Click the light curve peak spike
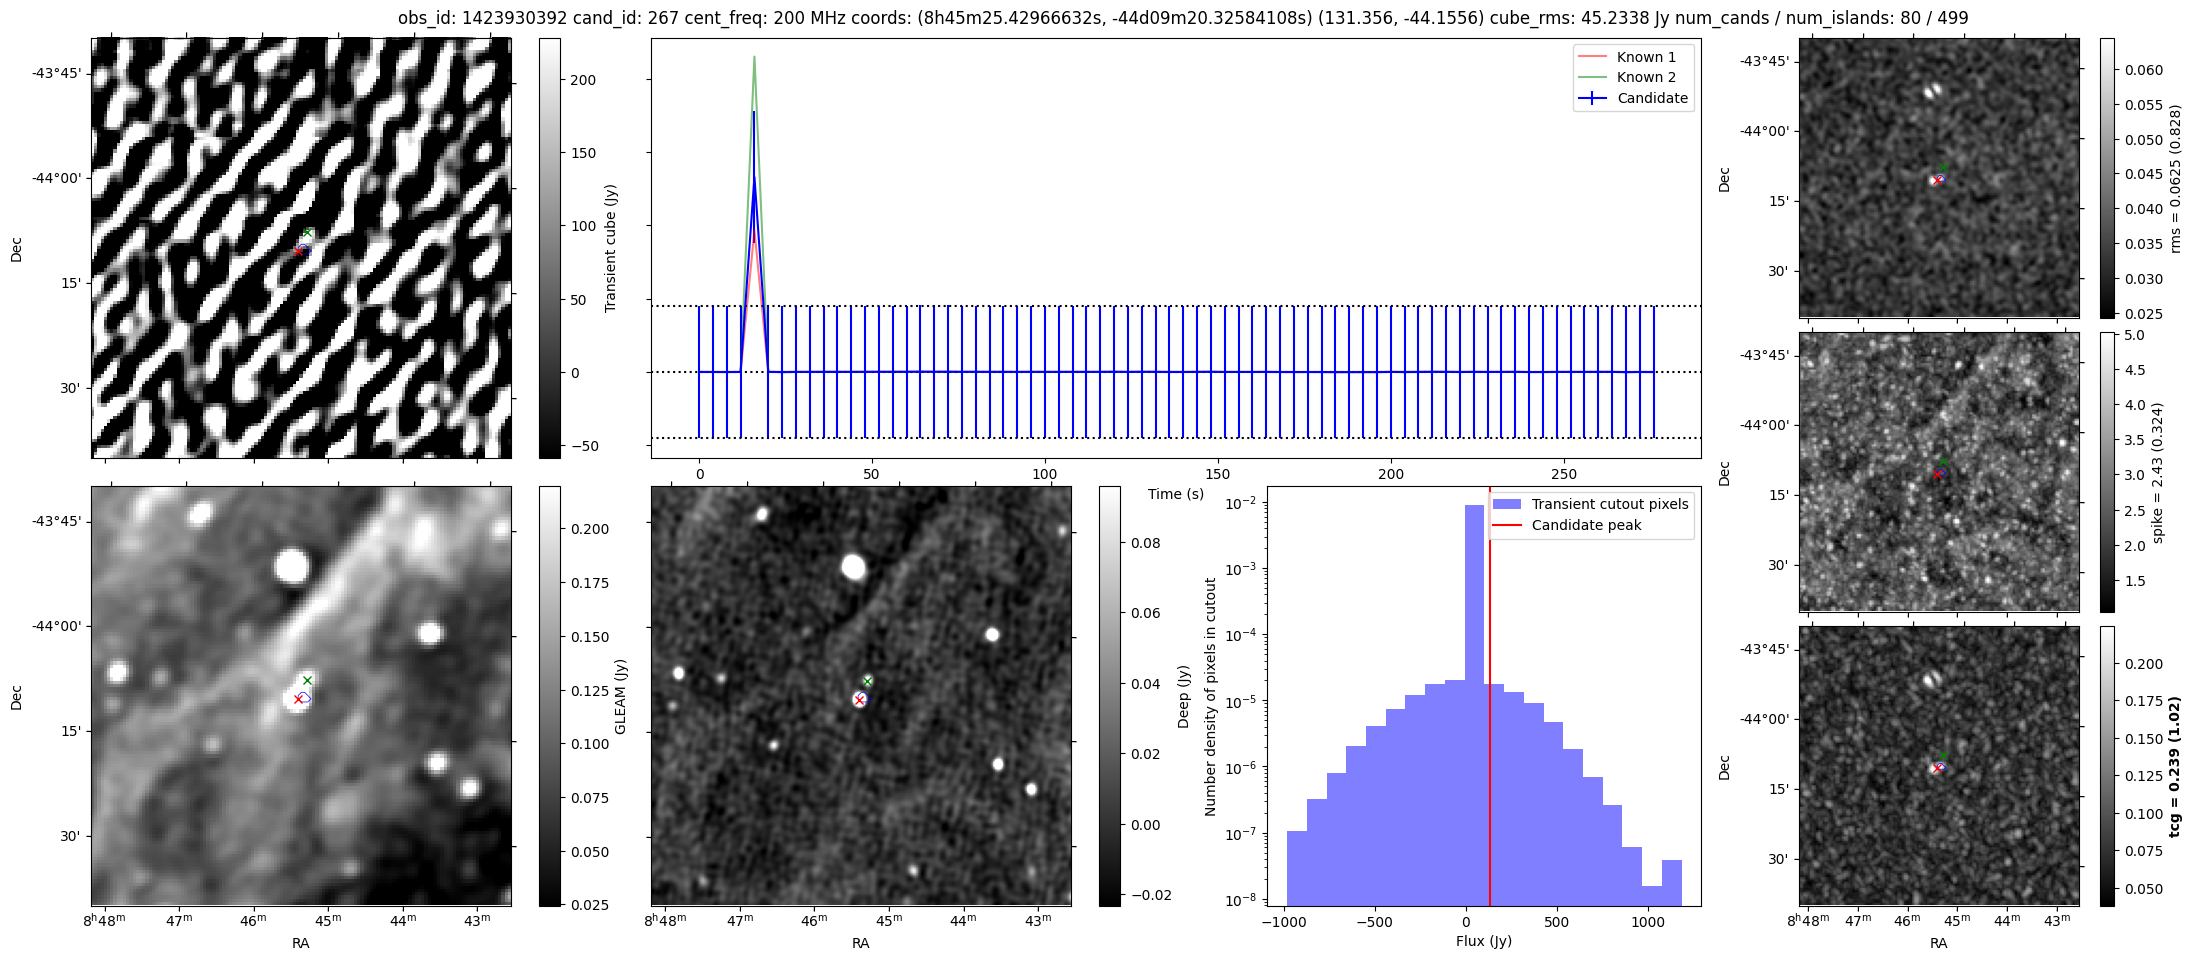The image size is (2193, 960). coord(754,58)
